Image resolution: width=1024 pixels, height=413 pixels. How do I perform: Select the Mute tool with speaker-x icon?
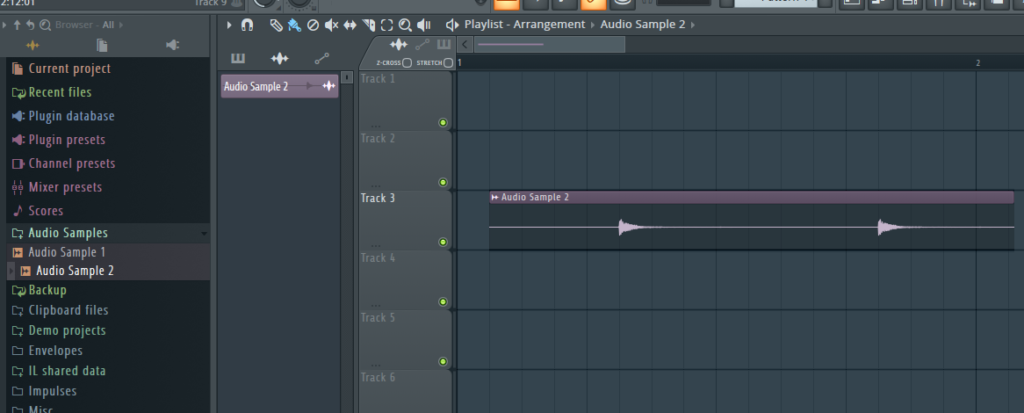pos(332,25)
